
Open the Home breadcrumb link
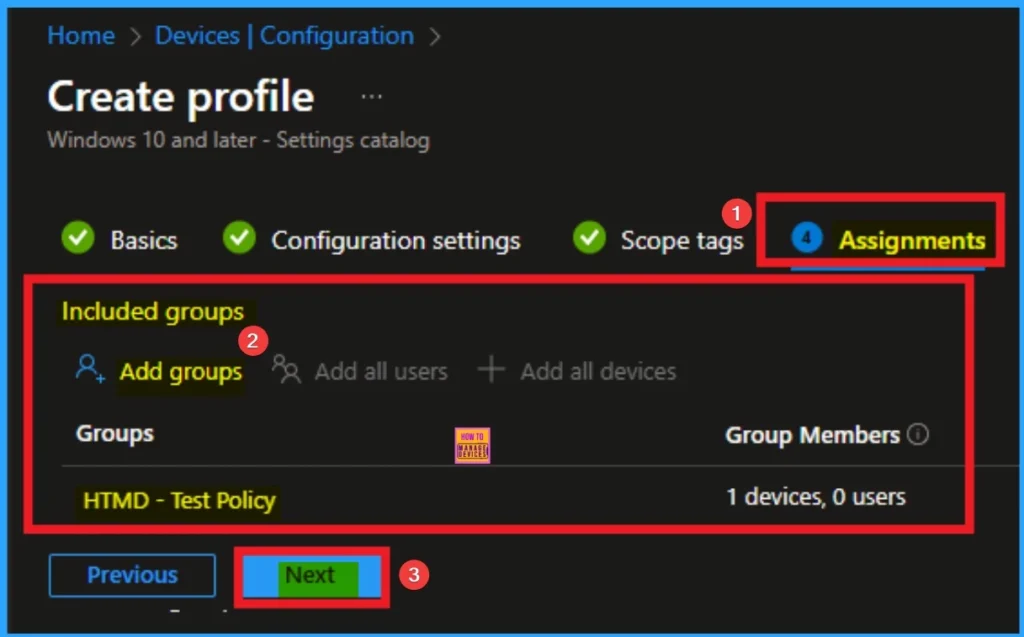(81, 35)
